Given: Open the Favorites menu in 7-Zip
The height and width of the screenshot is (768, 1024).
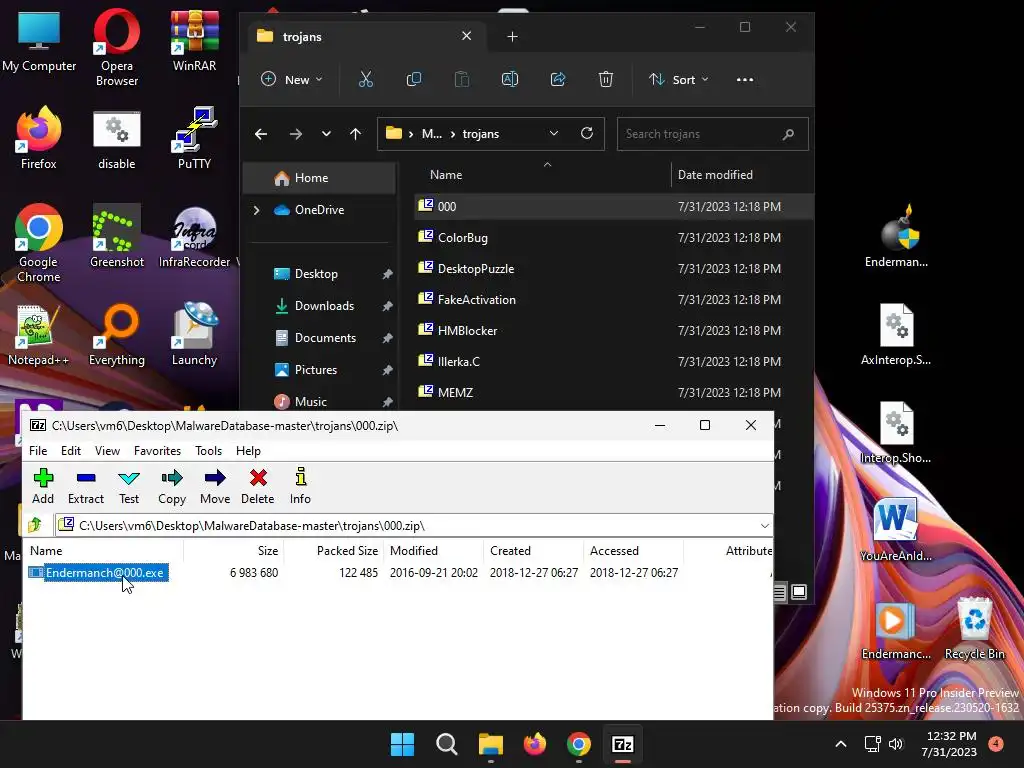Looking at the screenshot, I should pyautogui.click(x=157, y=451).
